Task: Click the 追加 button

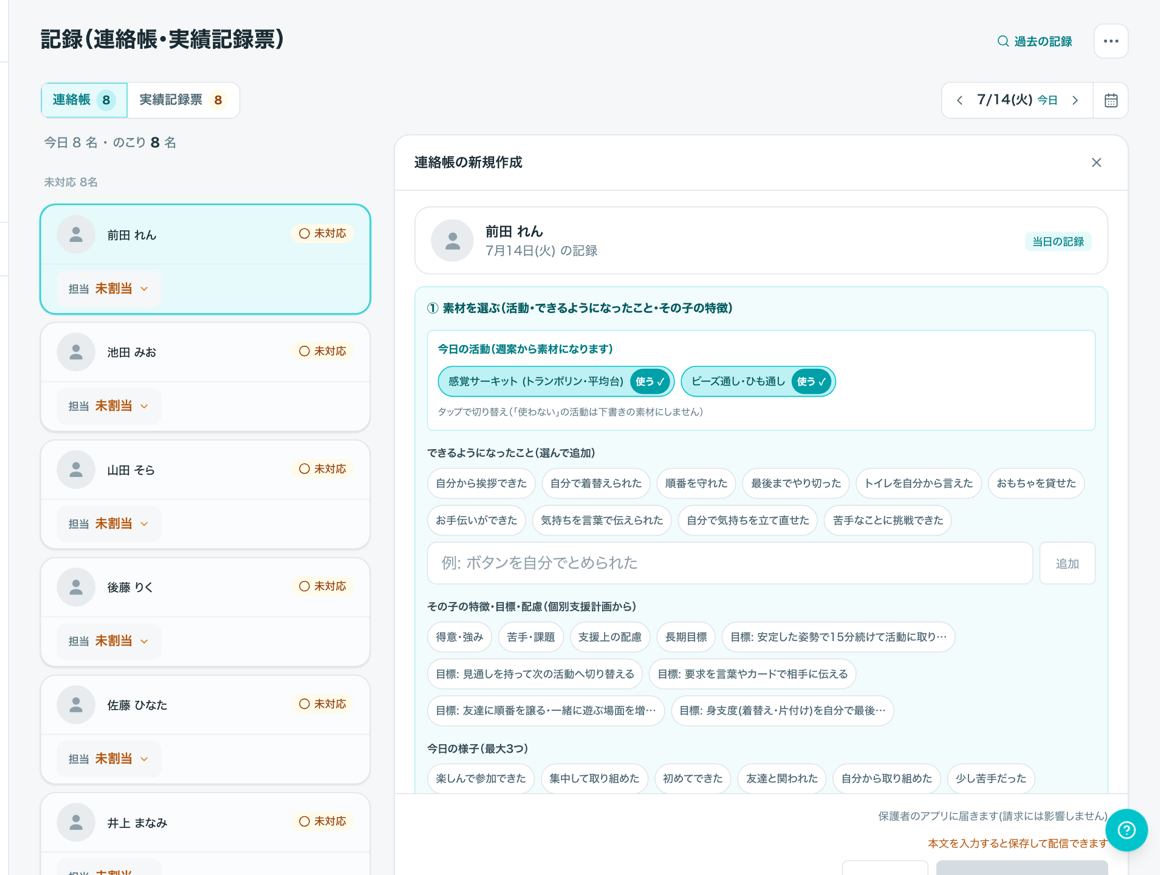Action: click(x=1067, y=564)
